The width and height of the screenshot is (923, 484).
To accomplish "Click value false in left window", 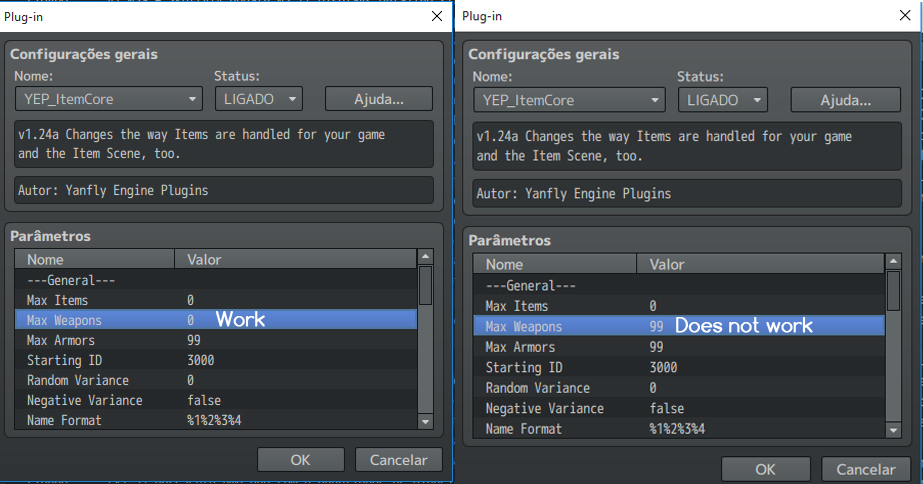I will point(204,400).
